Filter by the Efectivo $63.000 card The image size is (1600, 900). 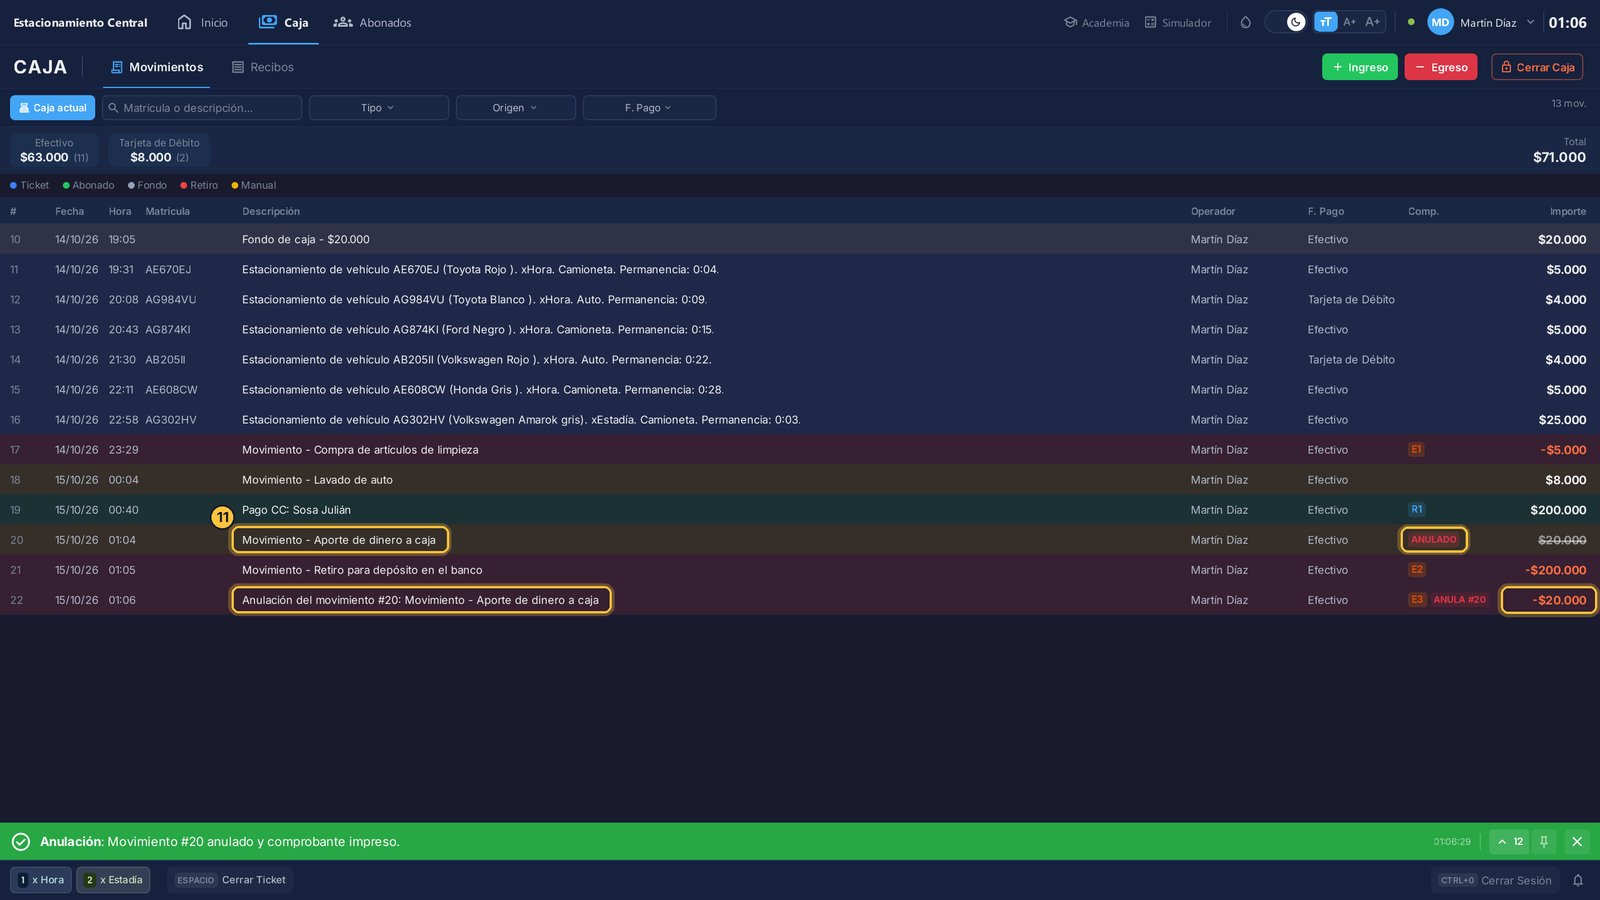point(54,150)
